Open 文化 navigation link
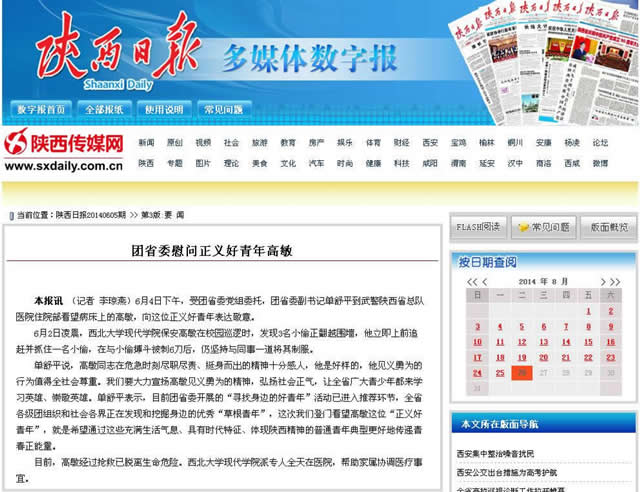This screenshot has width=640, height=492. click(x=288, y=163)
